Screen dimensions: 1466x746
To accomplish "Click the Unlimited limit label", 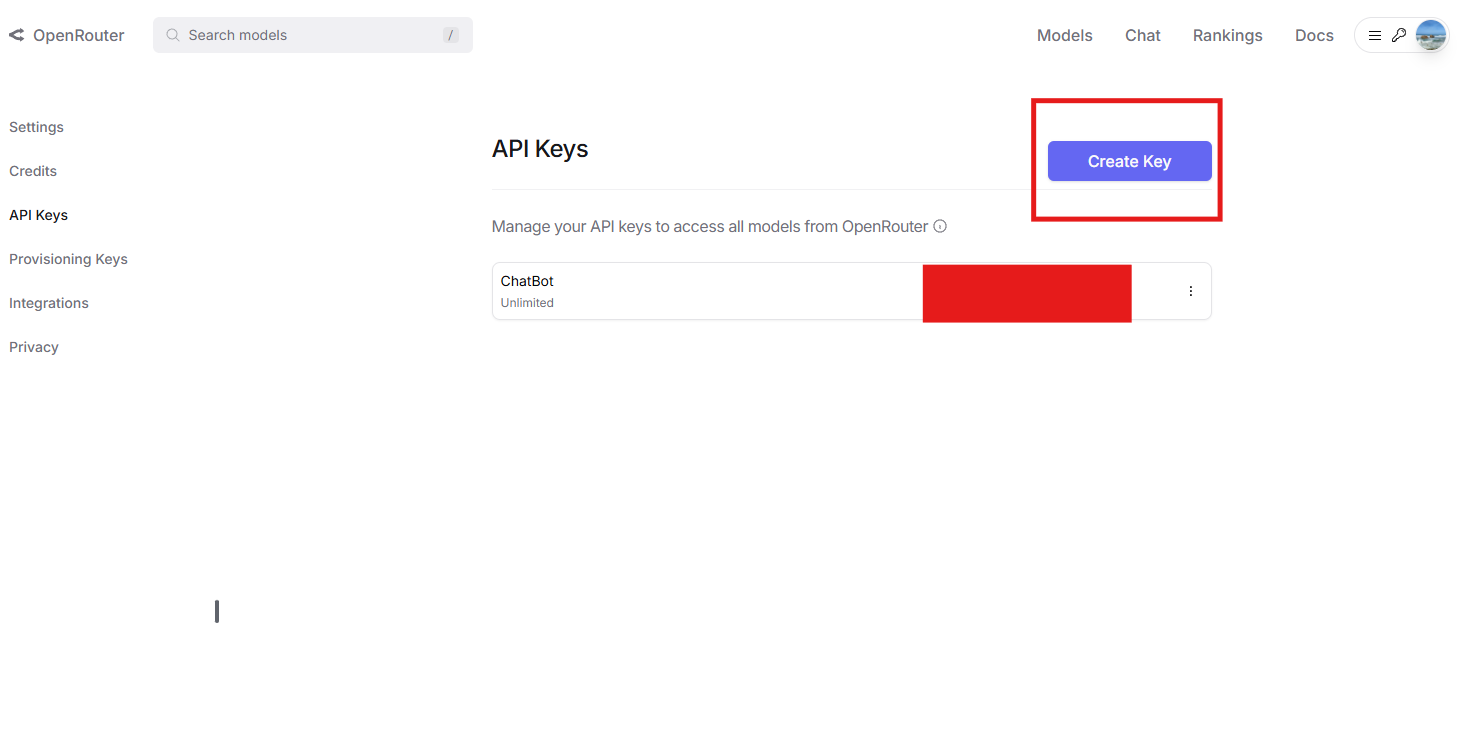I will (527, 303).
